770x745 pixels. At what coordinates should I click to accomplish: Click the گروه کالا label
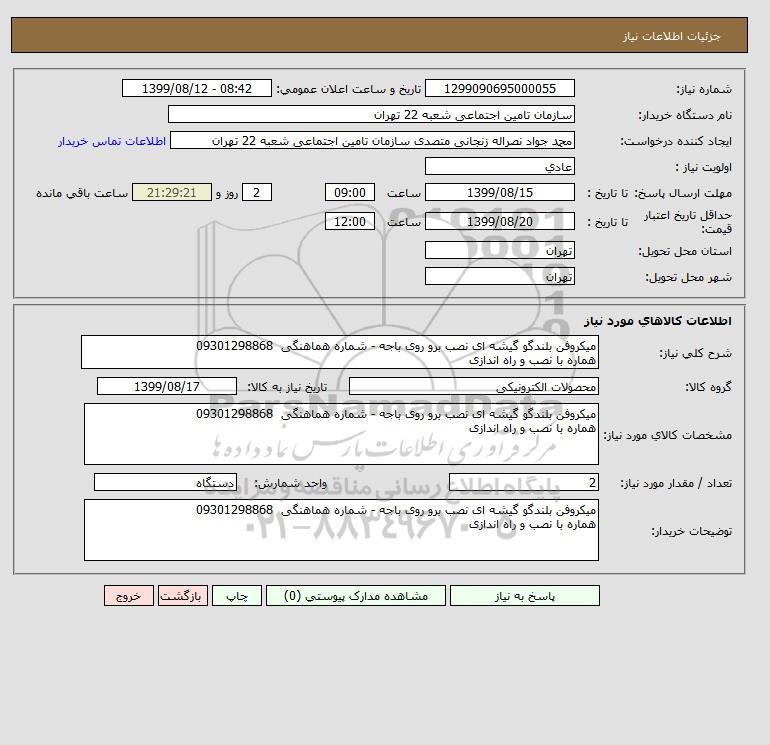point(709,387)
